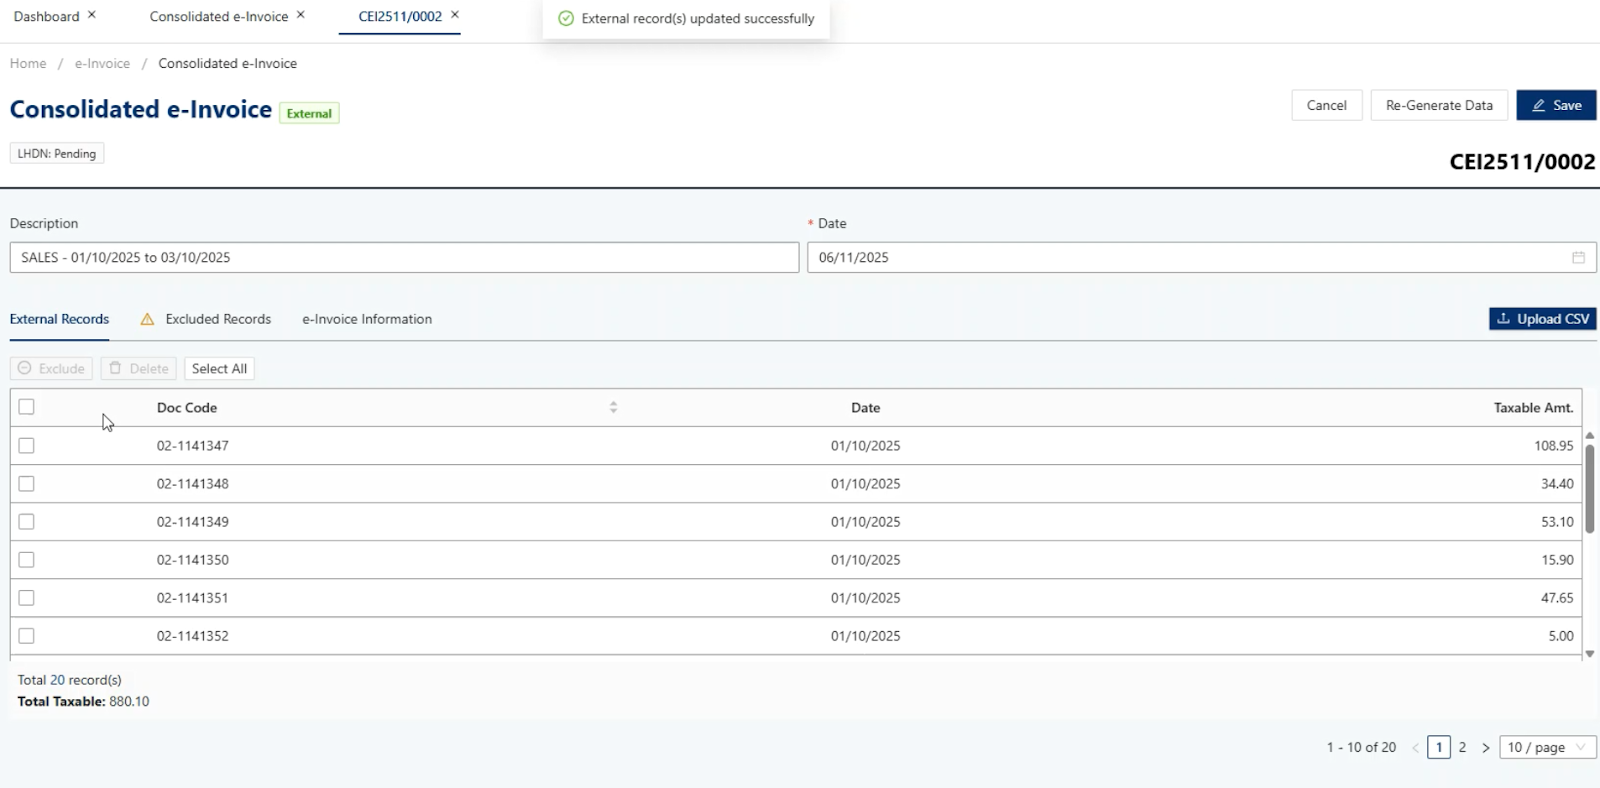
Task: Switch to the Dashboard tab
Action: [x=46, y=16]
